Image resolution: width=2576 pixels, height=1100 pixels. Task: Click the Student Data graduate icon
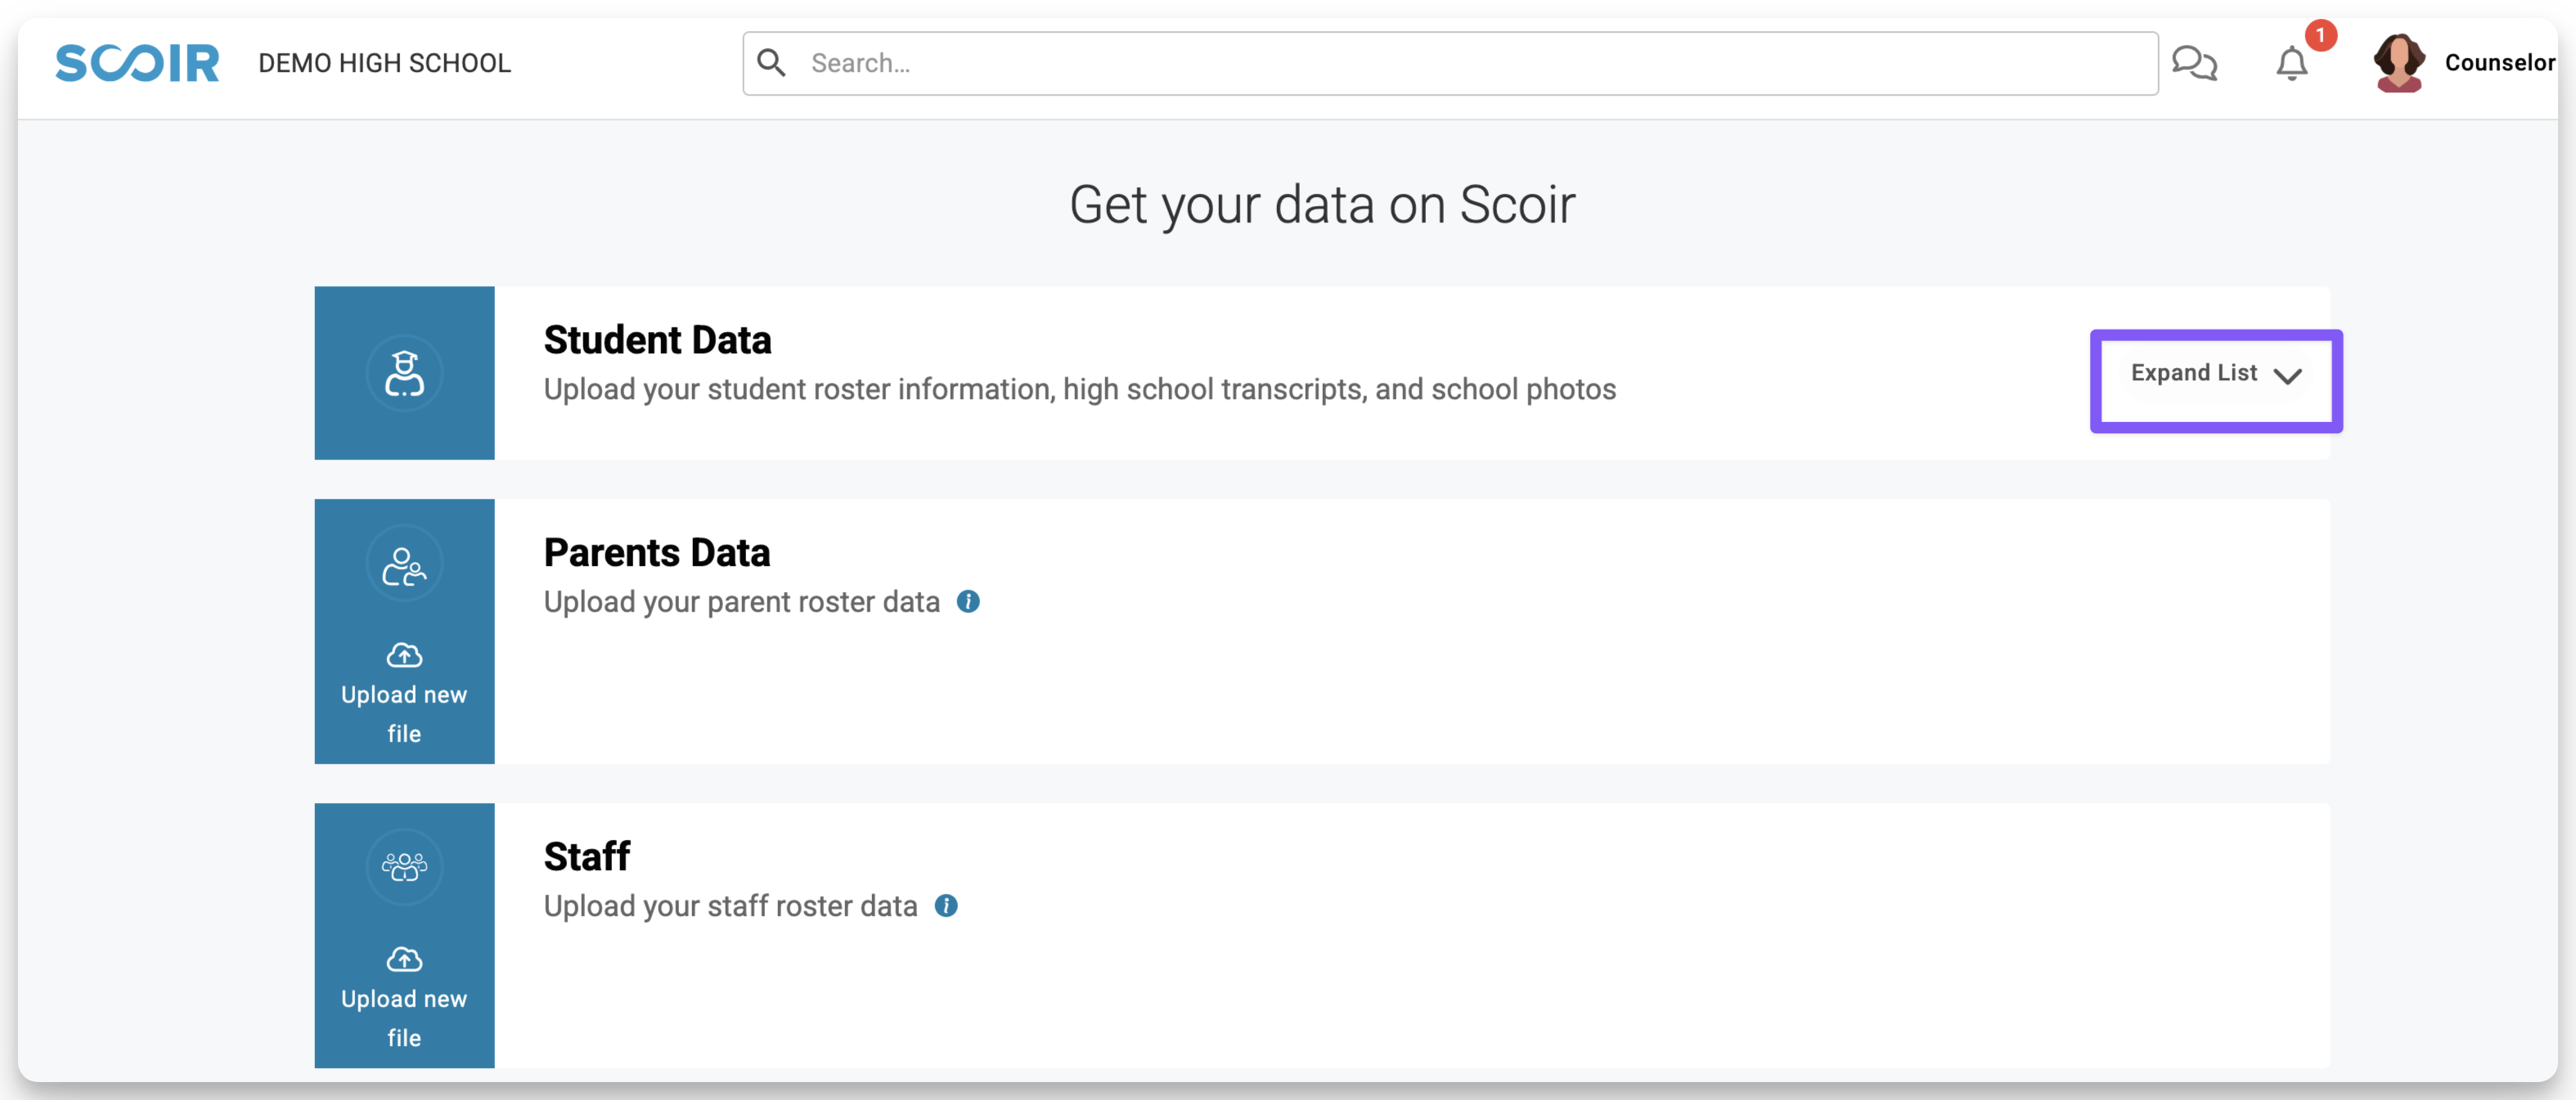pyautogui.click(x=404, y=374)
